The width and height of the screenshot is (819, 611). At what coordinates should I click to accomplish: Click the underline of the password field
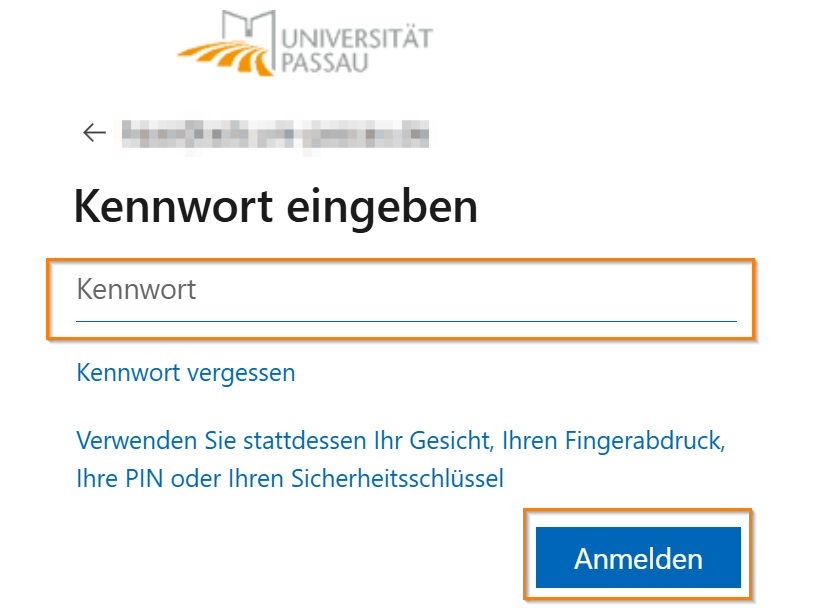[x=405, y=321]
